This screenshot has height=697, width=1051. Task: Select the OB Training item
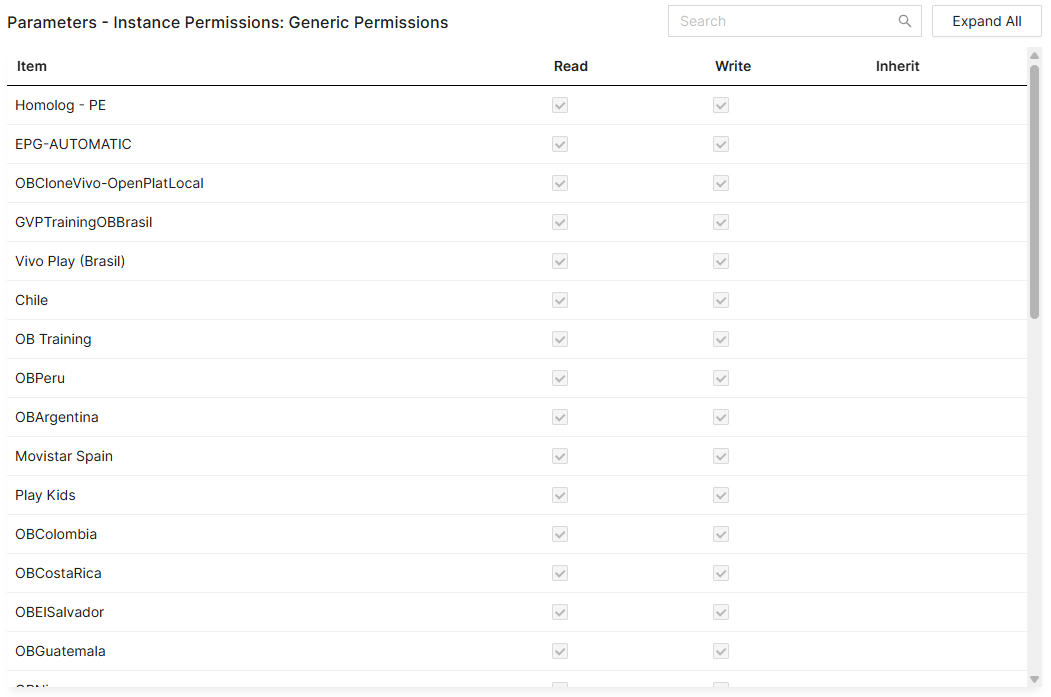click(53, 339)
